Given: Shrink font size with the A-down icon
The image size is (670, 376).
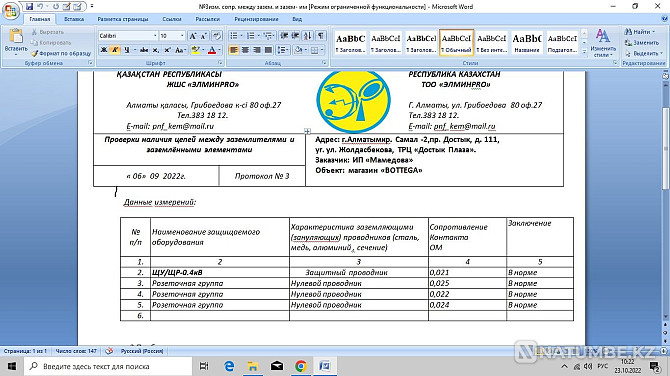Looking at the screenshot, I should coord(204,36).
